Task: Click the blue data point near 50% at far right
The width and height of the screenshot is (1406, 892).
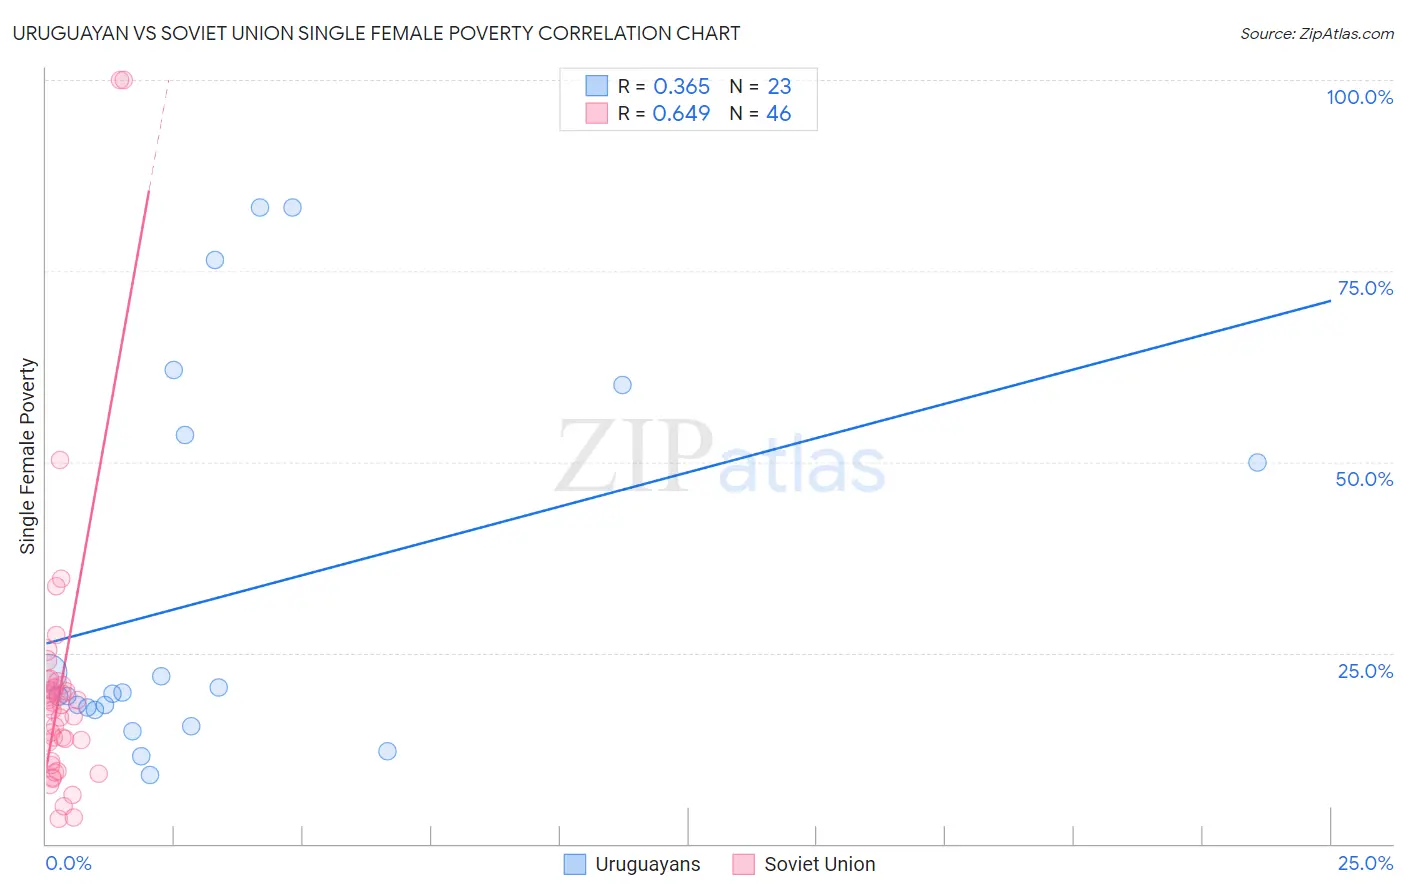Action: [1258, 463]
